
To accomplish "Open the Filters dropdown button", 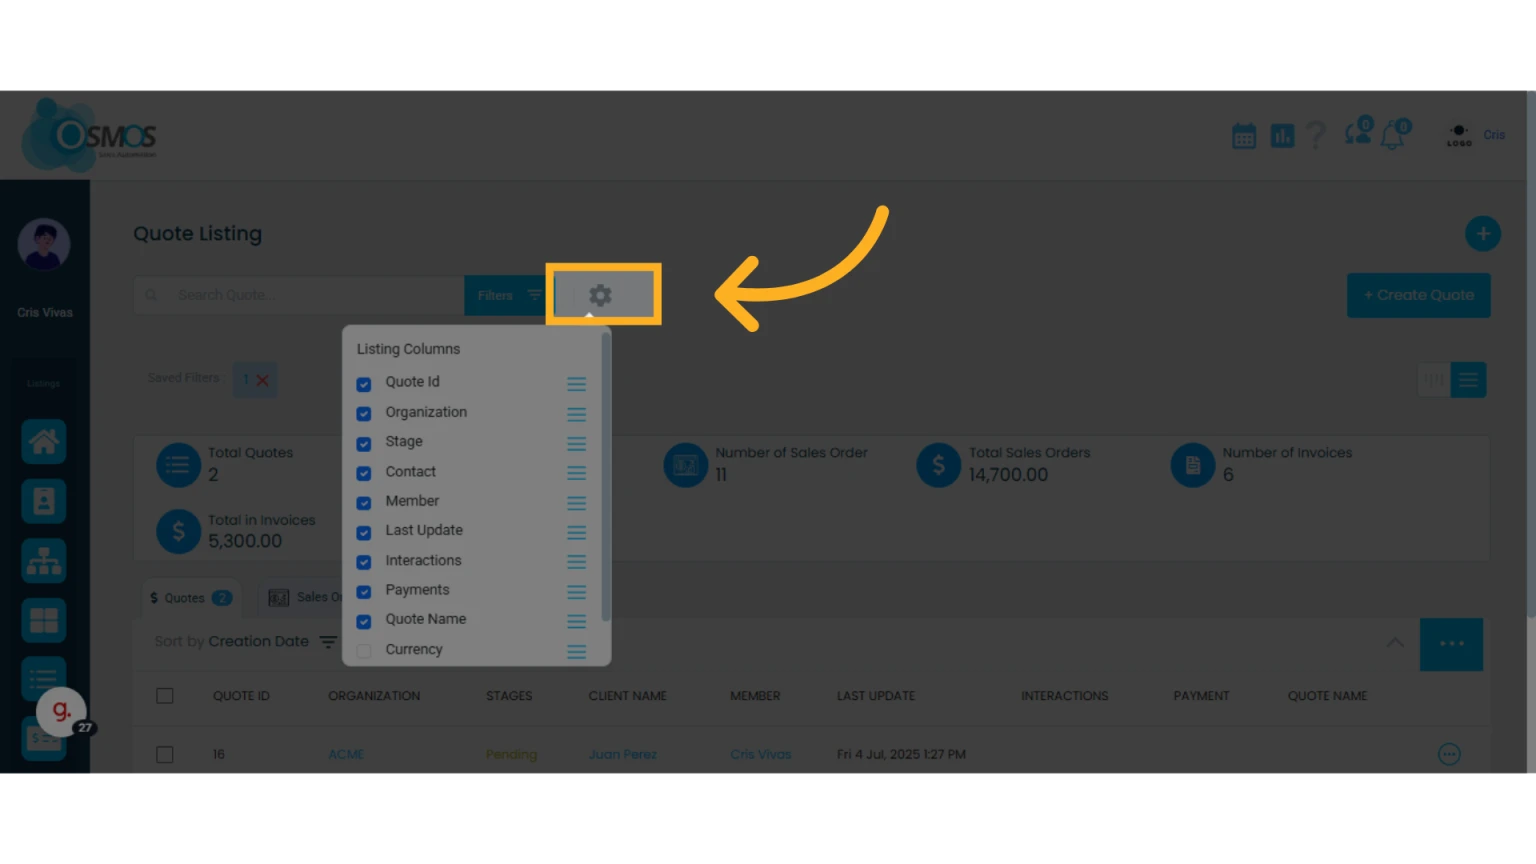I will [x=508, y=295].
